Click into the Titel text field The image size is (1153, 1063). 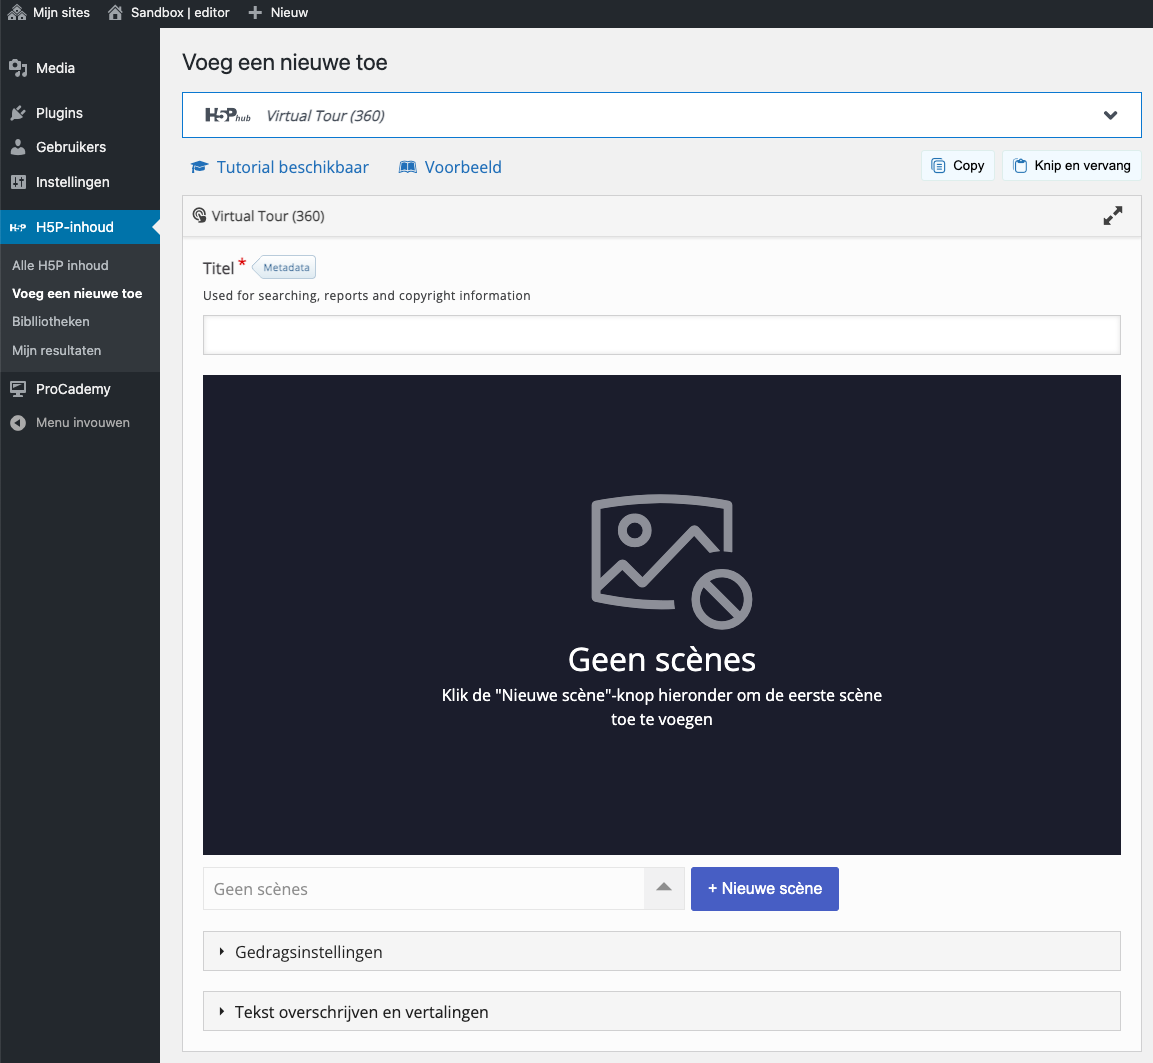[x=661, y=335]
